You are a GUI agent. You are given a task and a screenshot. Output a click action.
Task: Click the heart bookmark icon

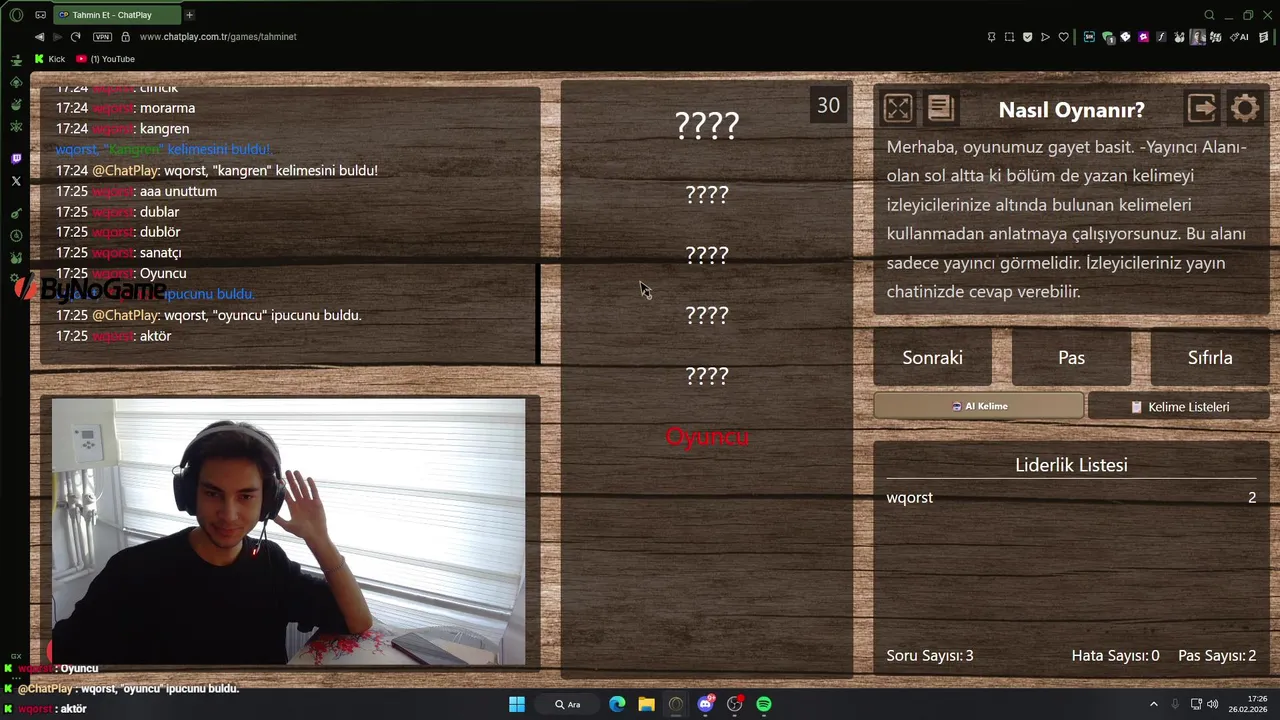(x=1063, y=37)
